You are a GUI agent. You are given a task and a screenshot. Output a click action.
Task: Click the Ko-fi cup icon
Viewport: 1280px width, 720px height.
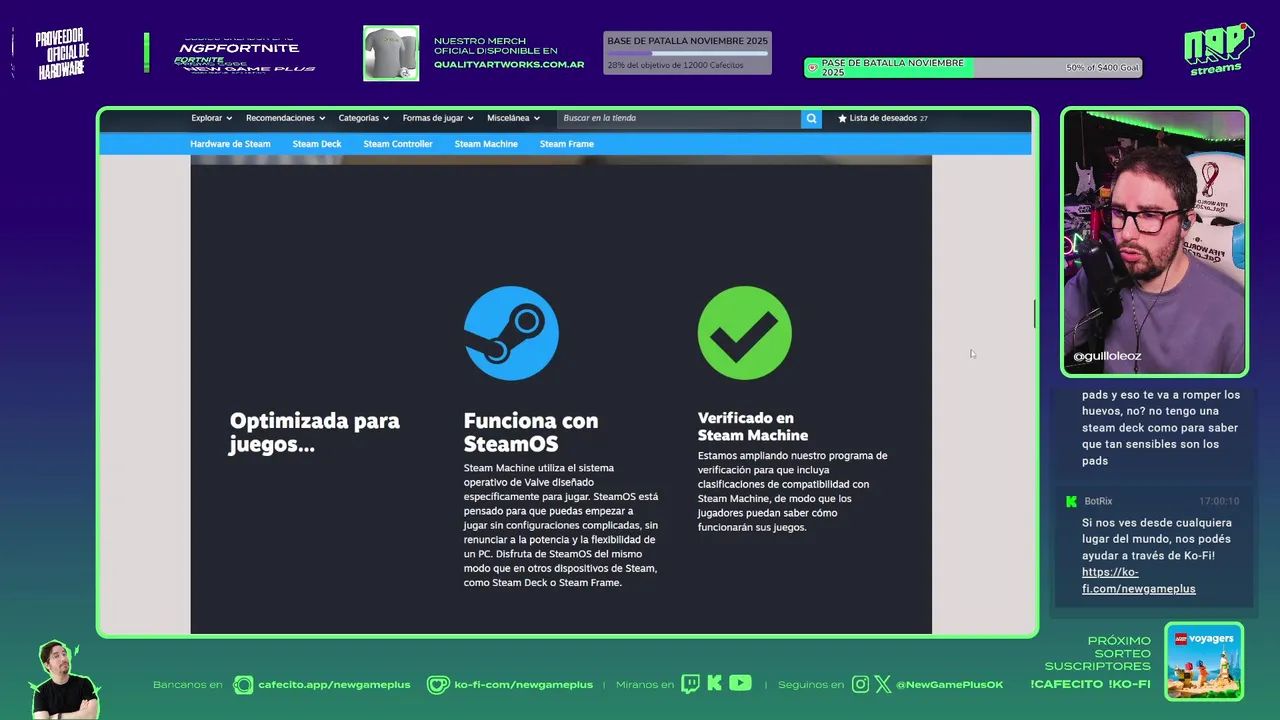438,685
